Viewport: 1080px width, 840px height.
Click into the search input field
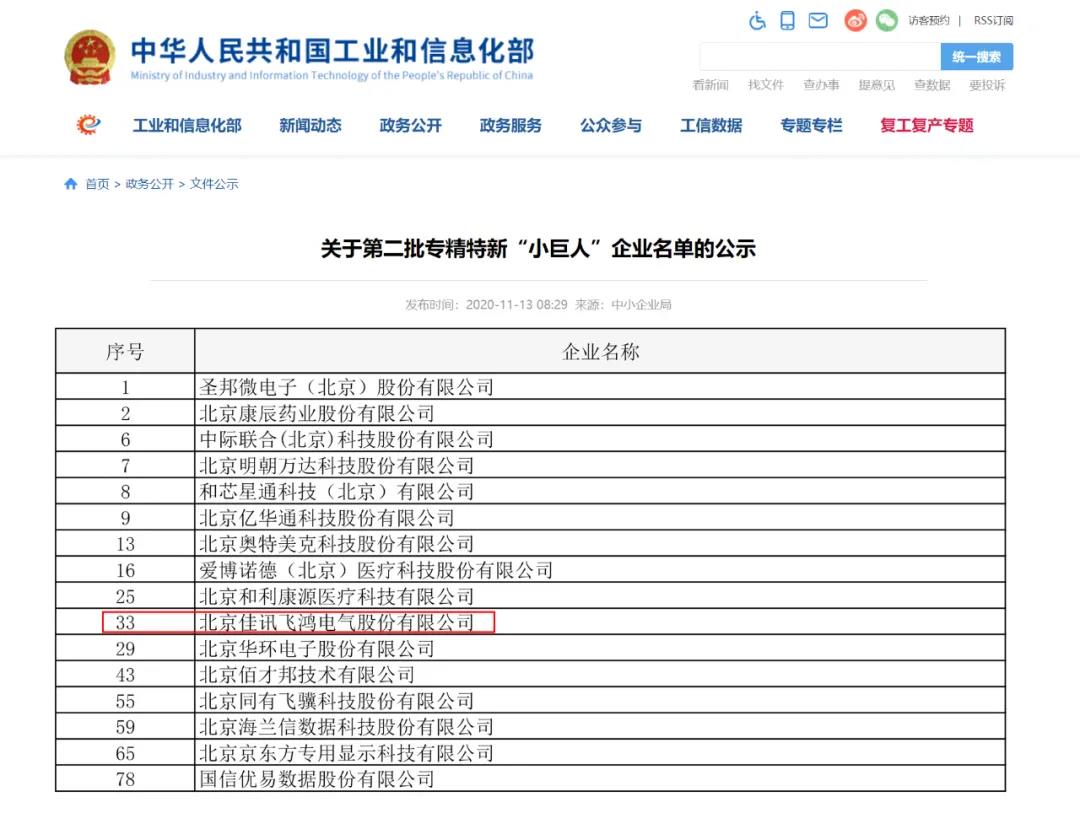click(x=820, y=57)
